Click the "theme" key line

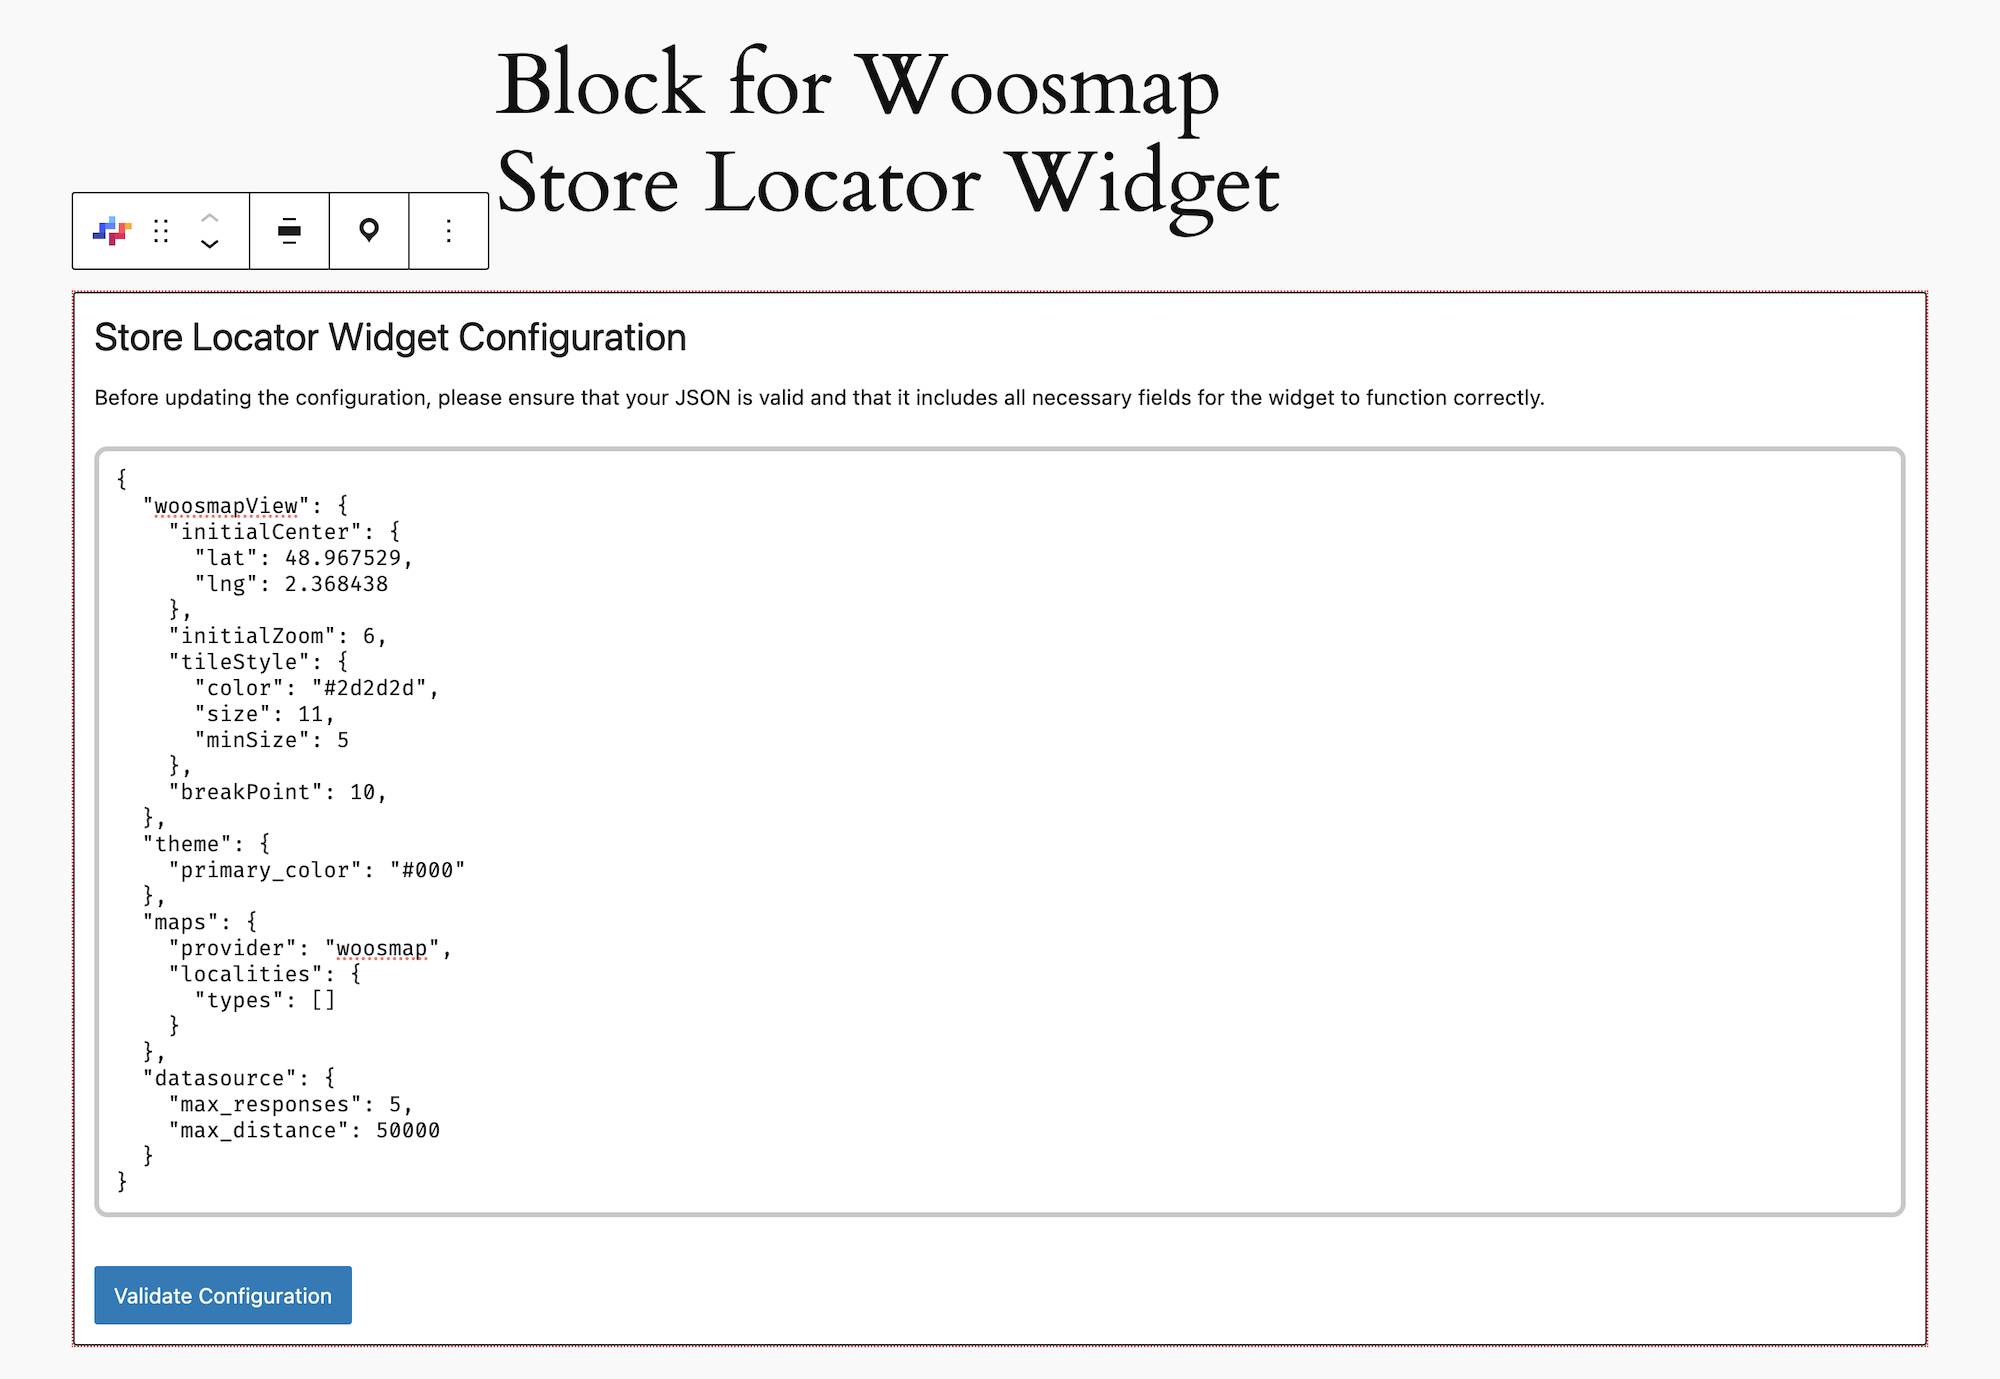coord(206,844)
